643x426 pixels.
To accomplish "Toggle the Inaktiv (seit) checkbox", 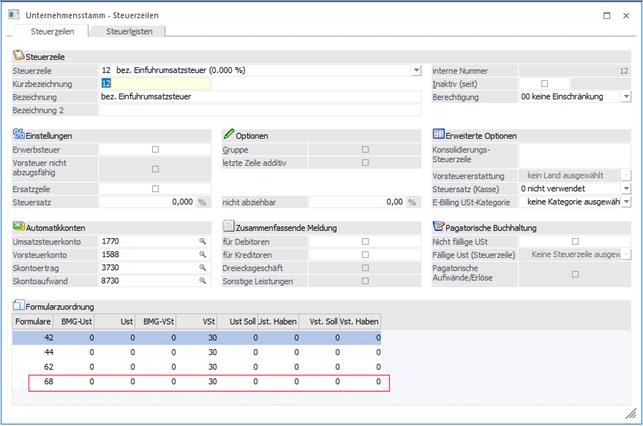I will click(544, 83).
